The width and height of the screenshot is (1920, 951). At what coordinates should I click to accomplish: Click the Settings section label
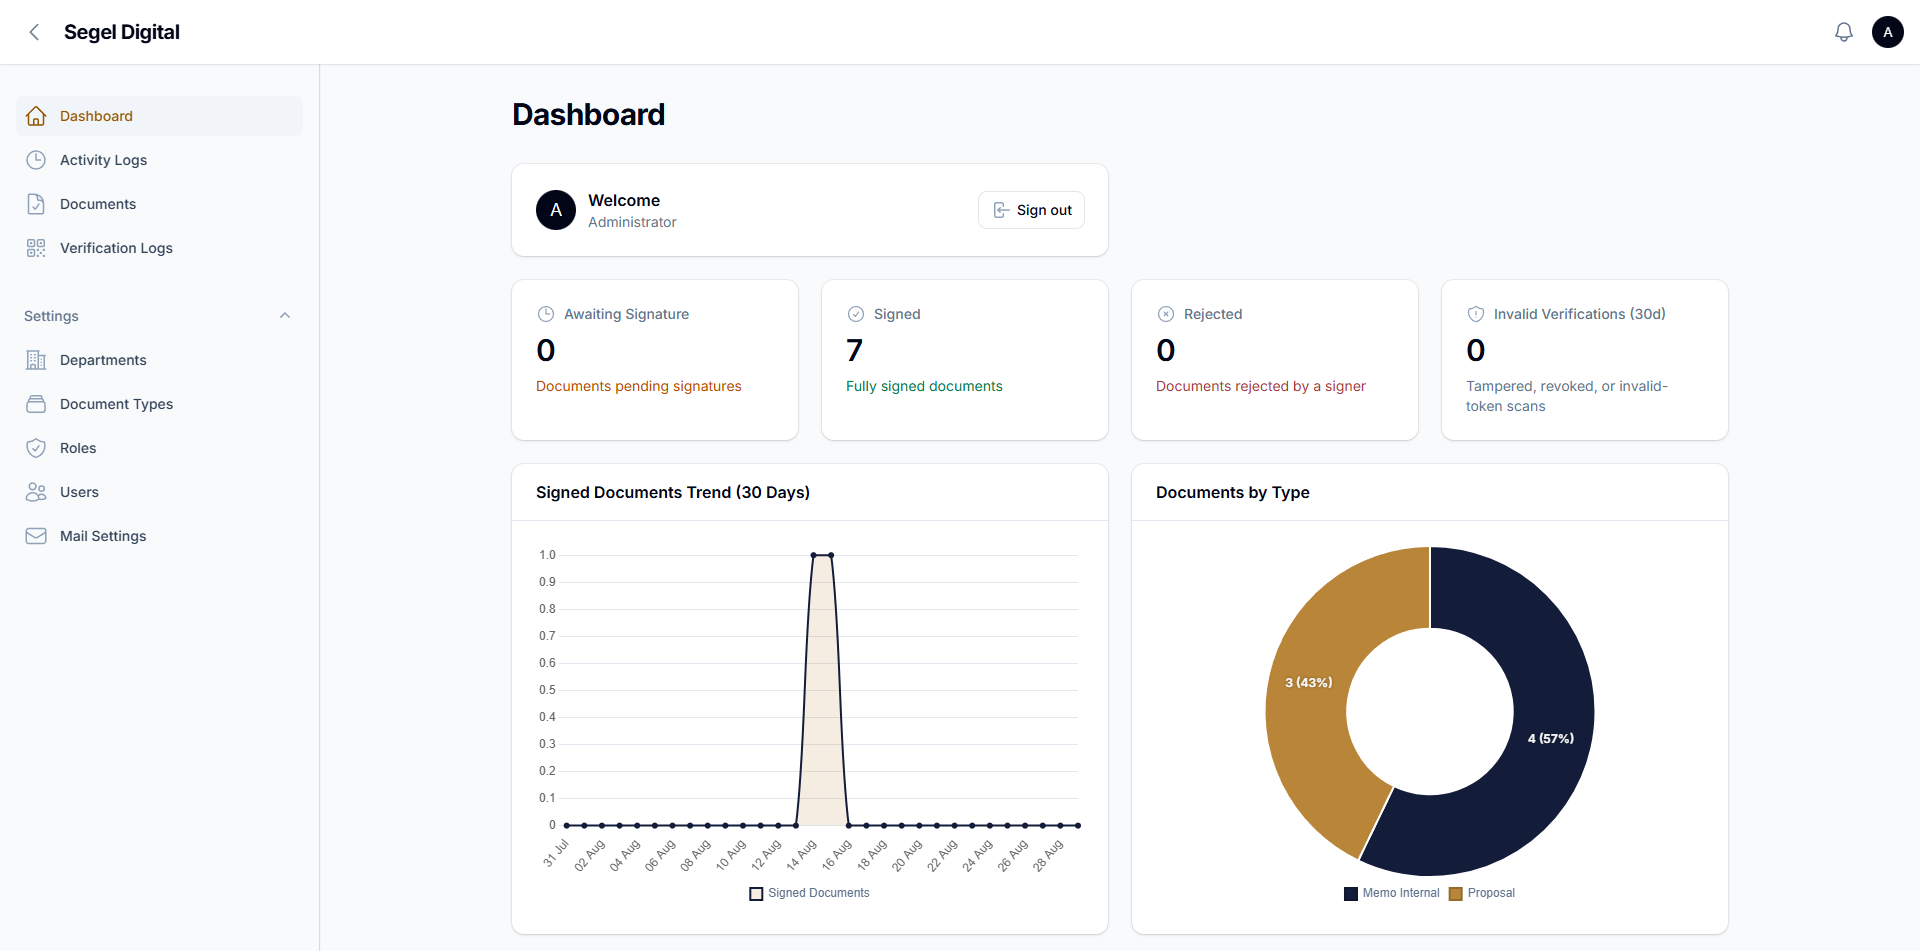click(51, 316)
